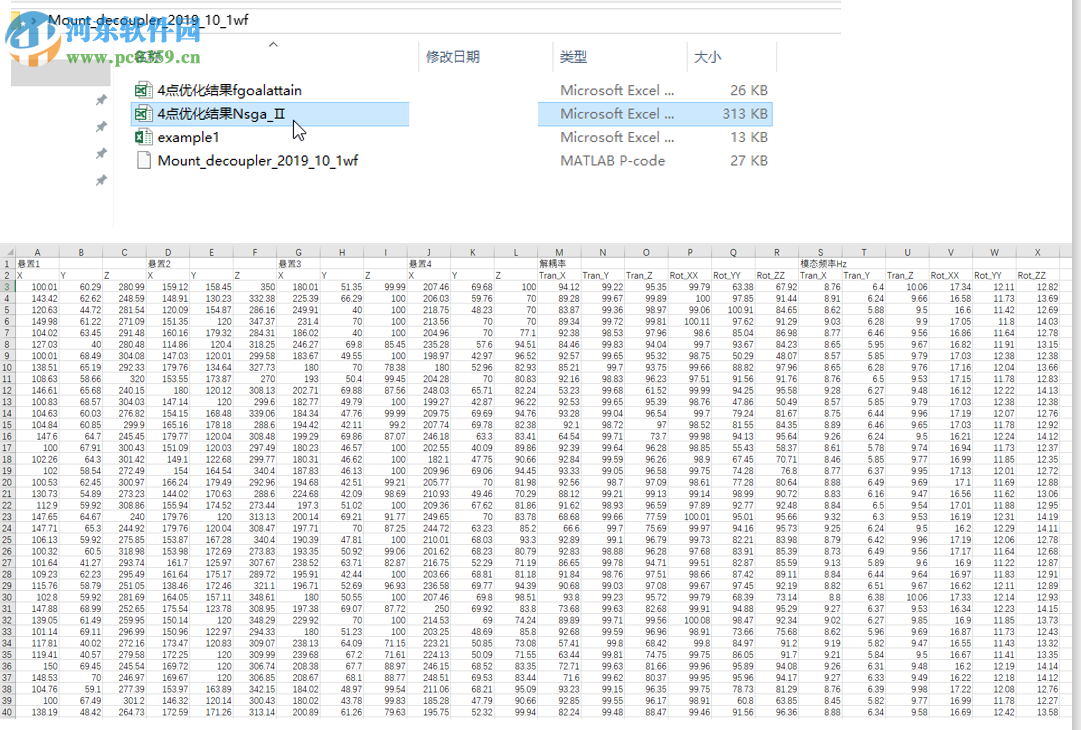Click the 26 KB size entry

(x=749, y=90)
